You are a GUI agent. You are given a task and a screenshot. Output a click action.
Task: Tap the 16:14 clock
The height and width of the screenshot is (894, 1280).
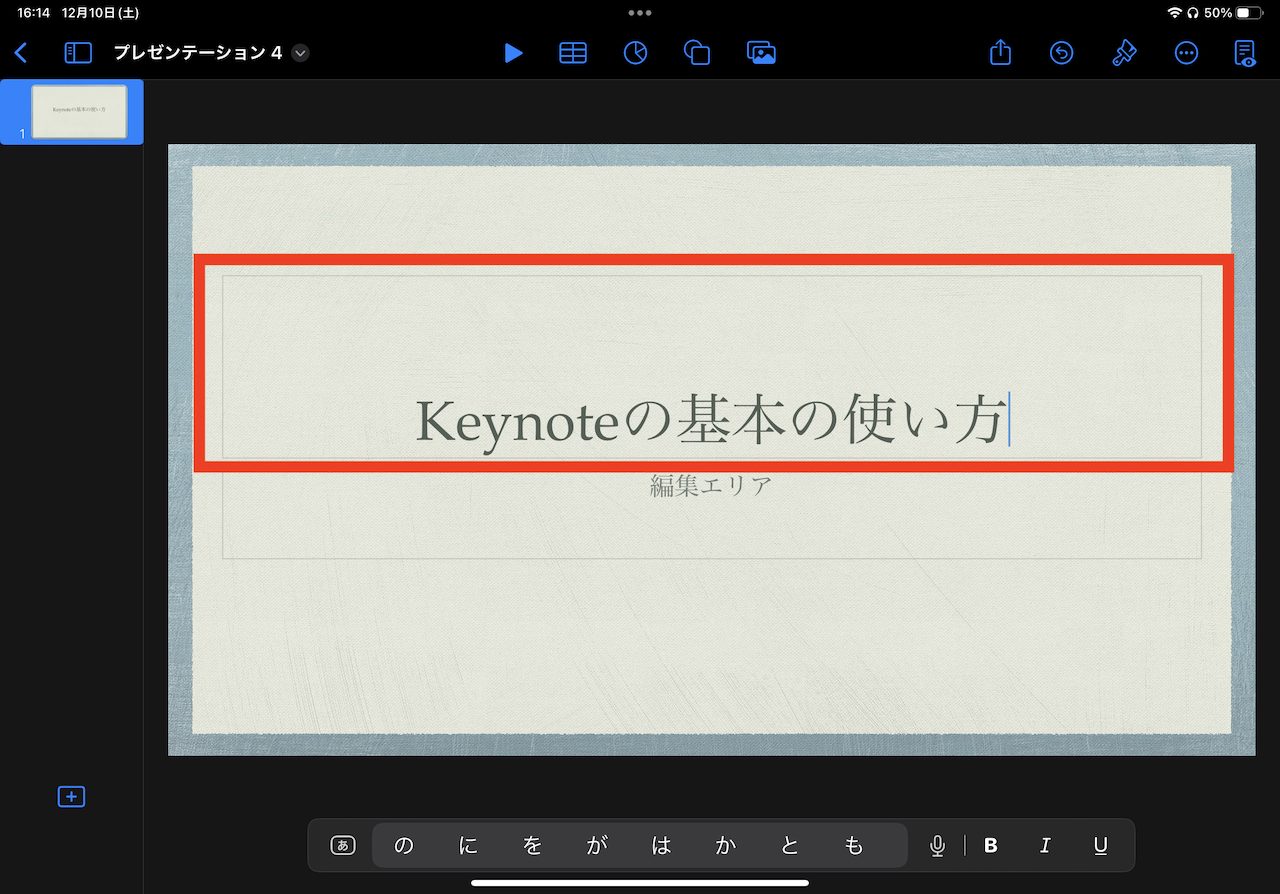33,13
